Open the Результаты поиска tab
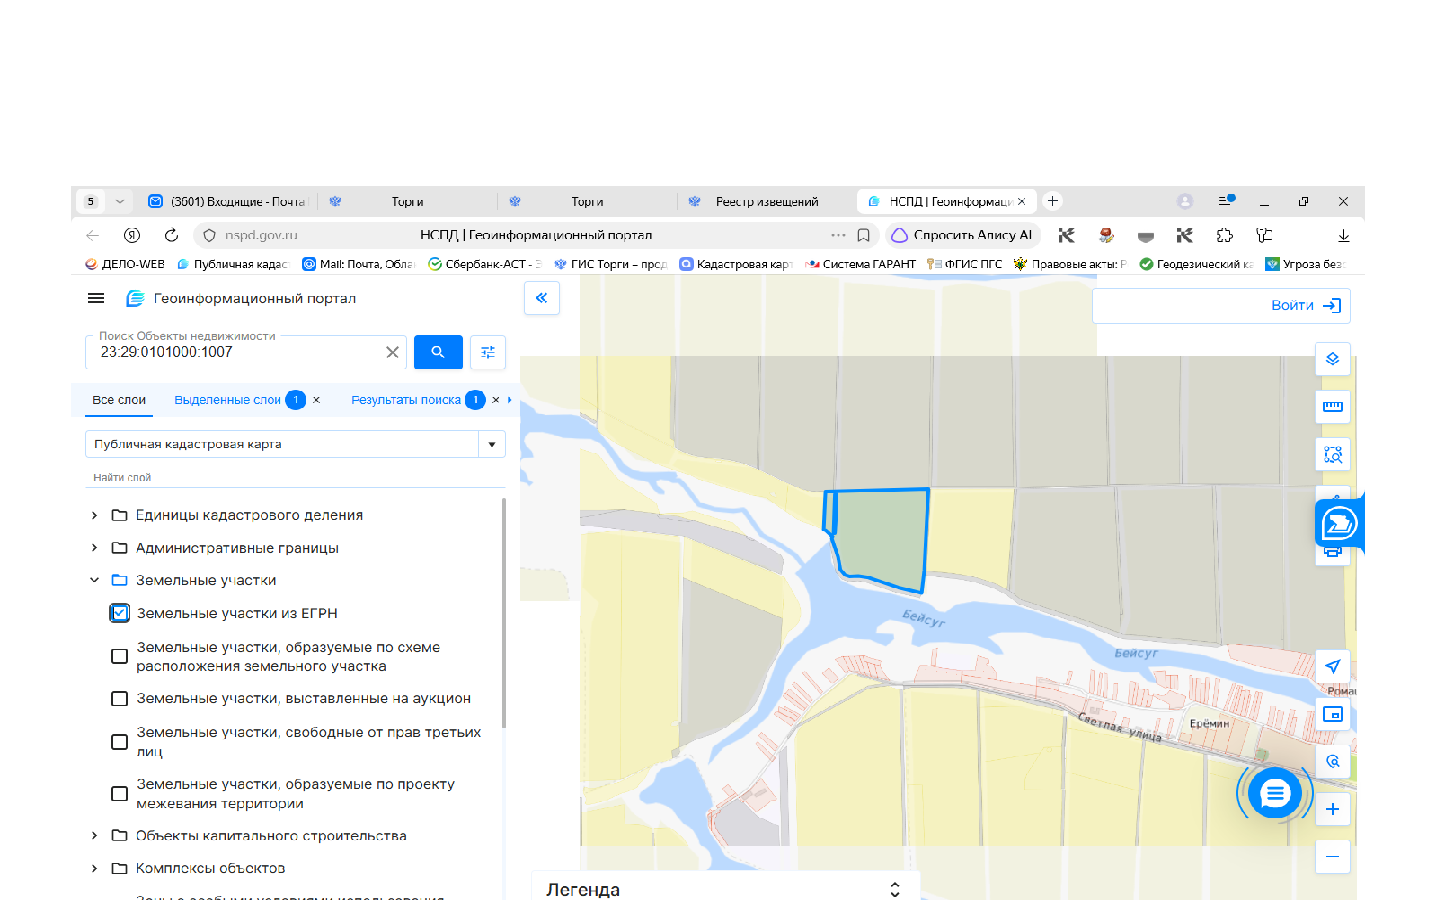1440x900 pixels. [x=406, y=400]
